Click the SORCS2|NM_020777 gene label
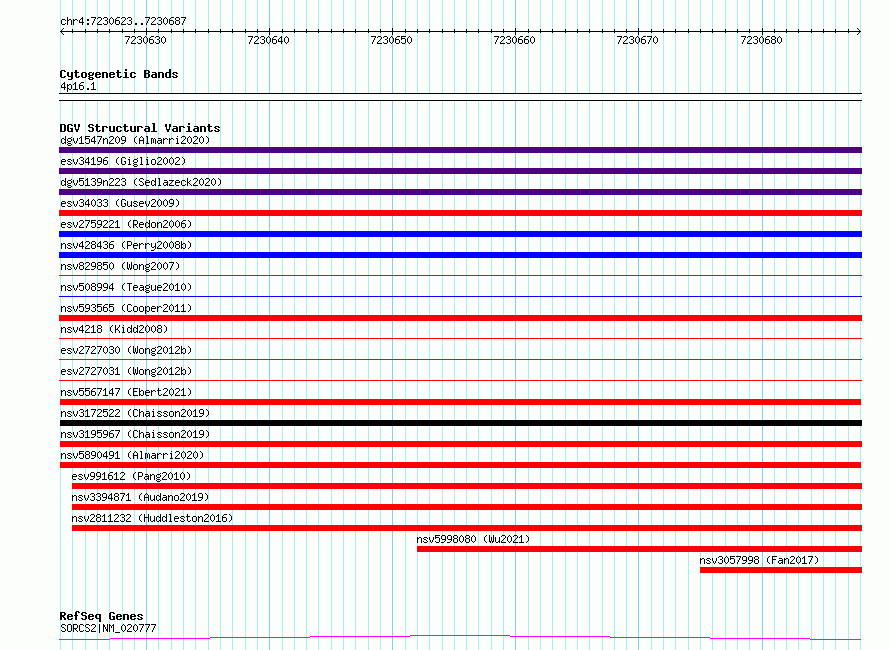This screenshot has width=890, height=650. point(108,628)
